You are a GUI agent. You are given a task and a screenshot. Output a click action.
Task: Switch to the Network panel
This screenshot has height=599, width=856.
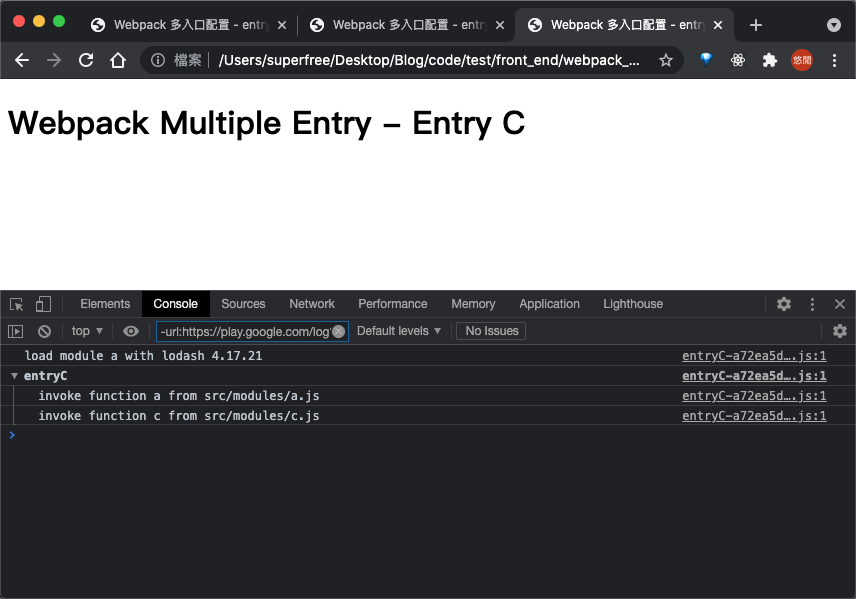tap(311, 303)
